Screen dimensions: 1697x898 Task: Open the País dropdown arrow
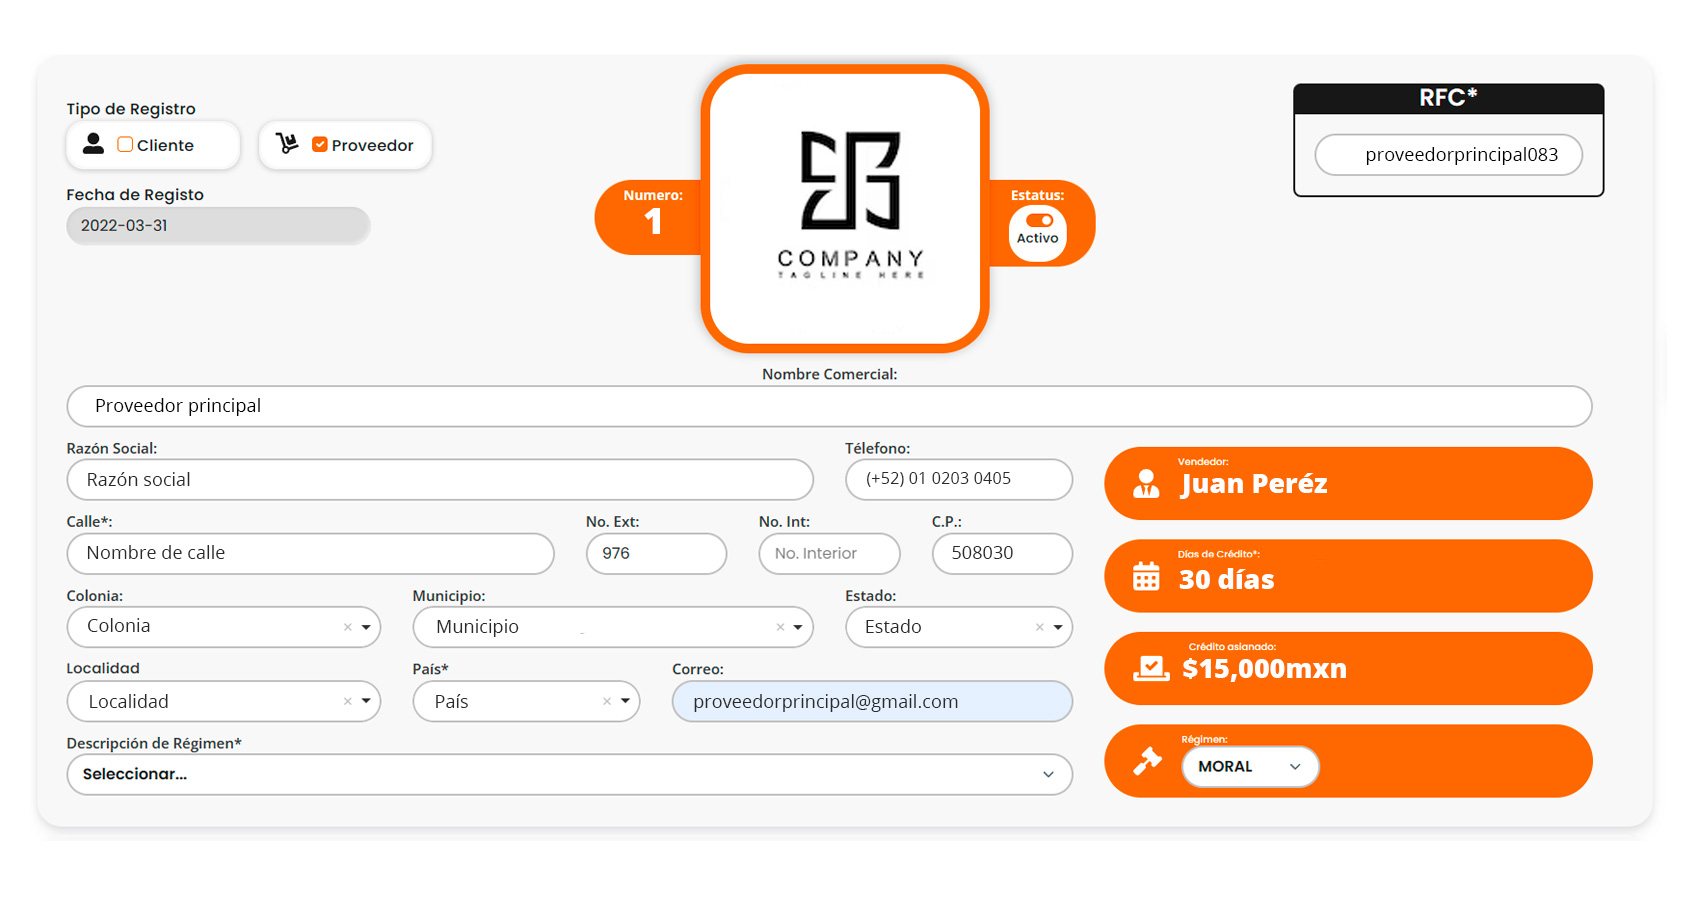(x=625, y=702)
